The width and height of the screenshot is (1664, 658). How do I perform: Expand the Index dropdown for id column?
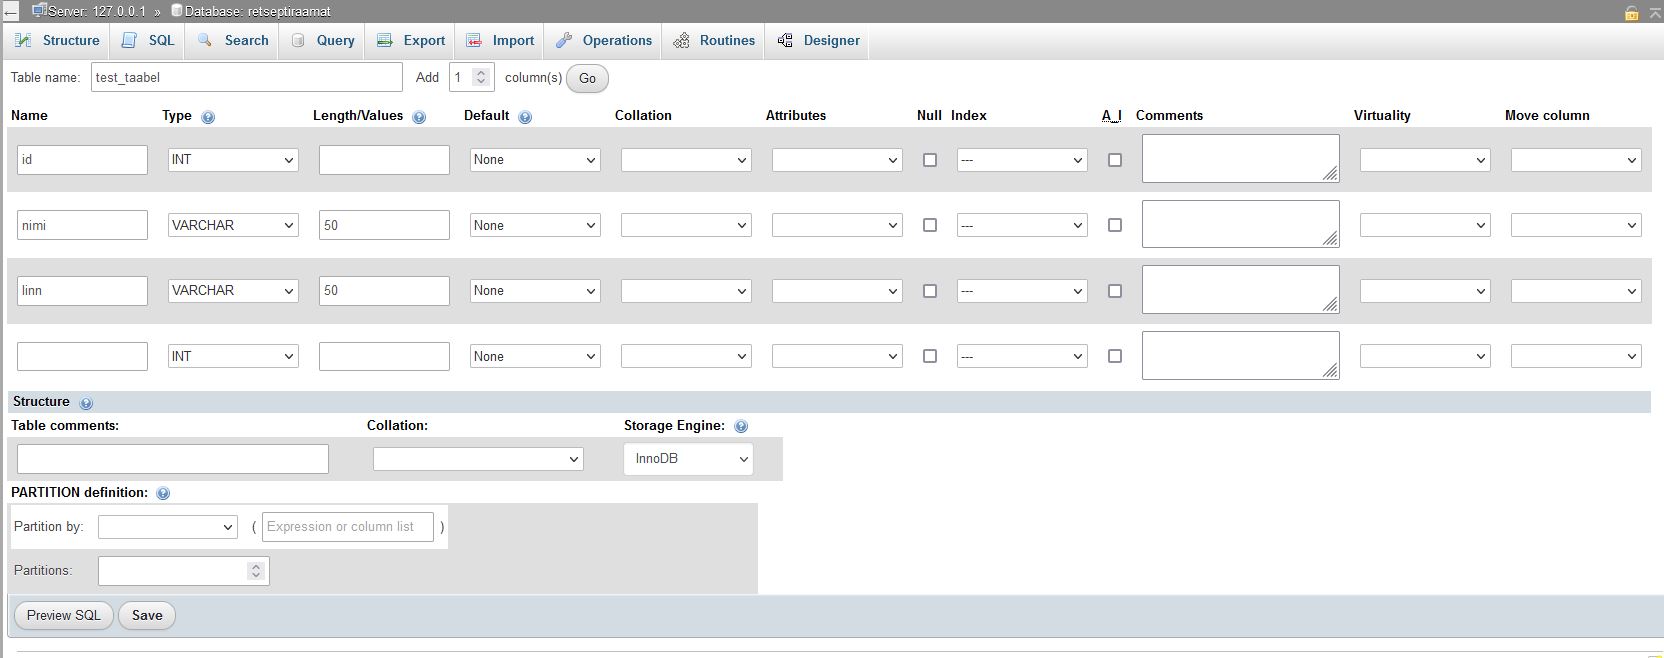click(1021, 160)
